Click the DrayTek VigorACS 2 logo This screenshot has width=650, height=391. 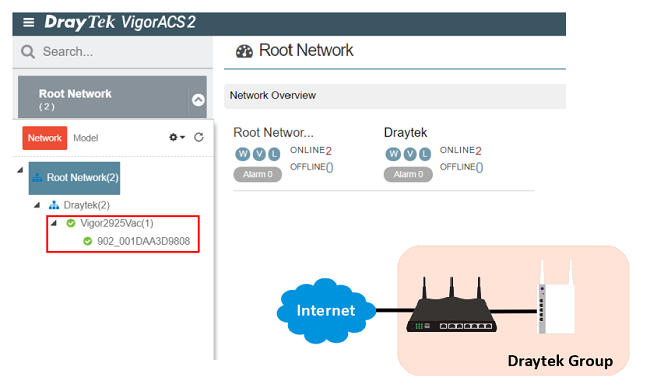coord(120,22)
